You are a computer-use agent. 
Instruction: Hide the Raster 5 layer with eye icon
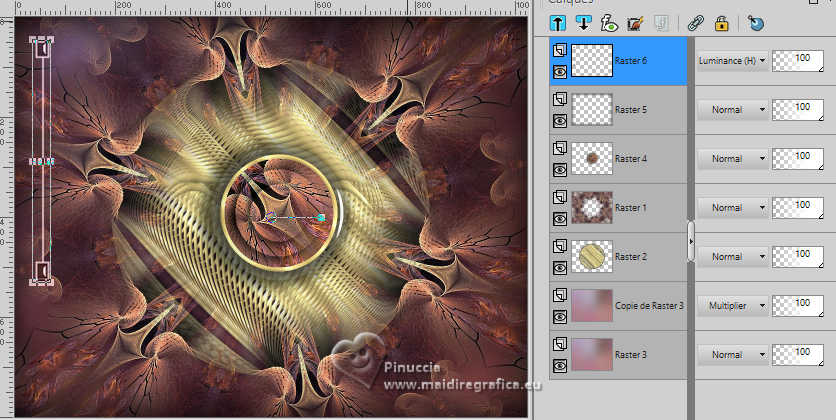(x=559, y=121)
